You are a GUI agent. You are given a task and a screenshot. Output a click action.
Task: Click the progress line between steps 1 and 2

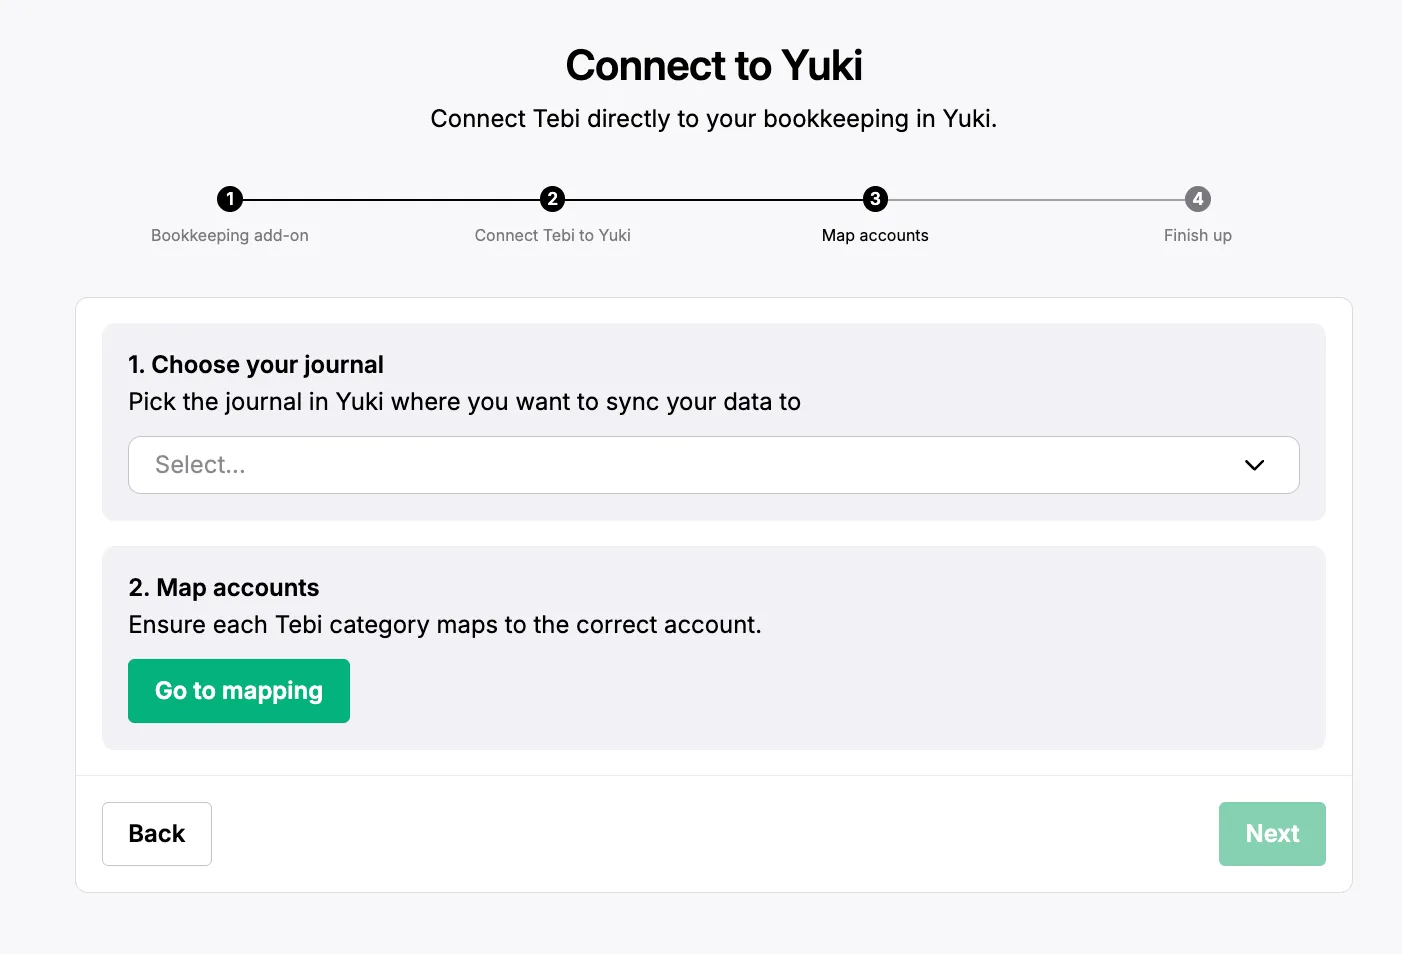click(391, 200)
